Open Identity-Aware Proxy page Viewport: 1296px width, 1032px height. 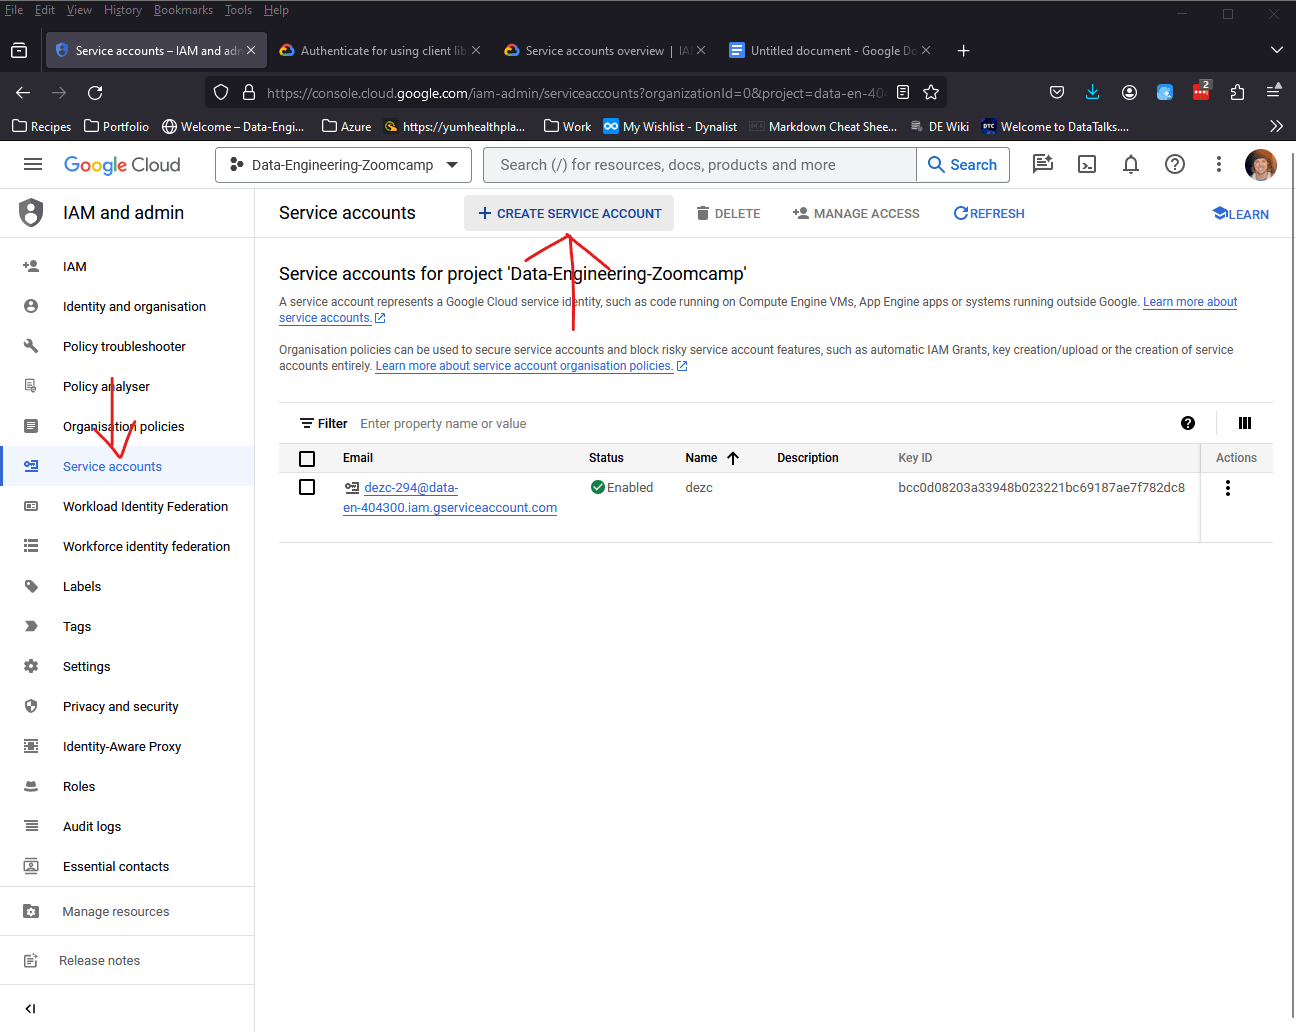pyautogui.click(x=127, y=747)
